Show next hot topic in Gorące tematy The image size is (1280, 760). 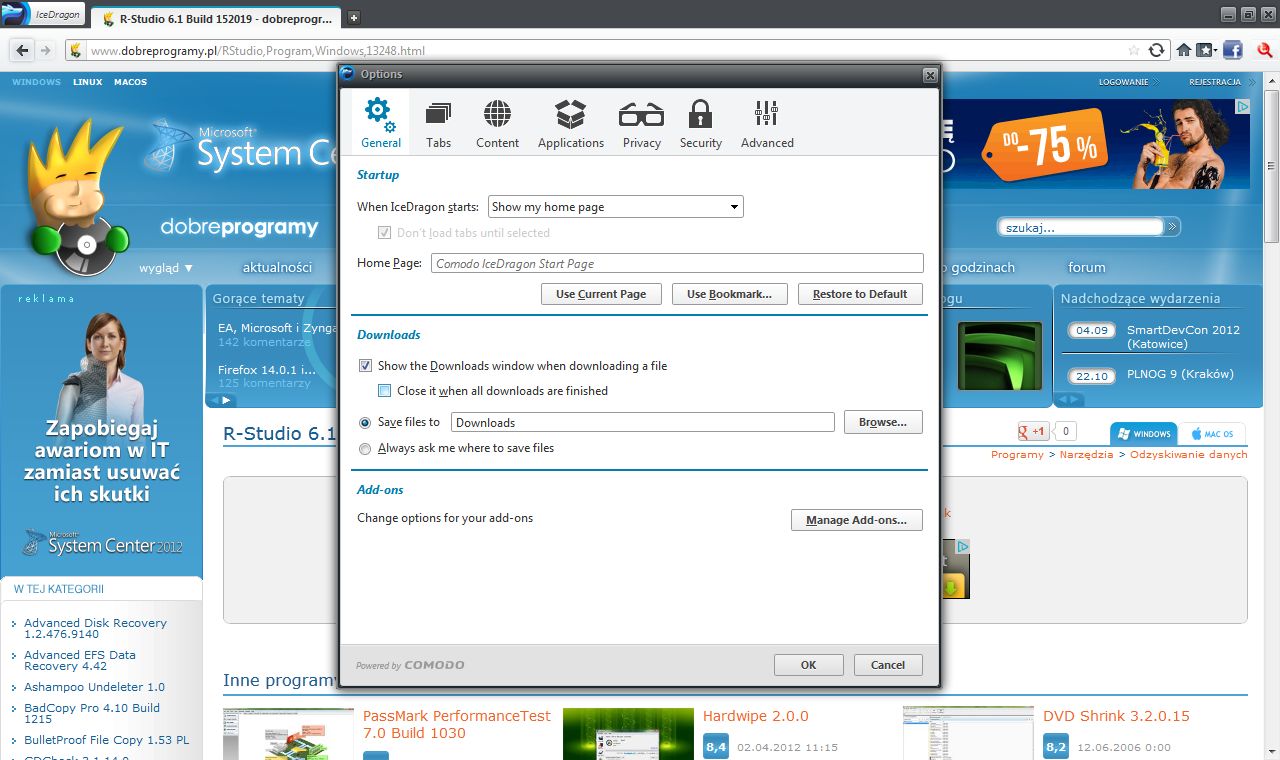tap(227, 400)
